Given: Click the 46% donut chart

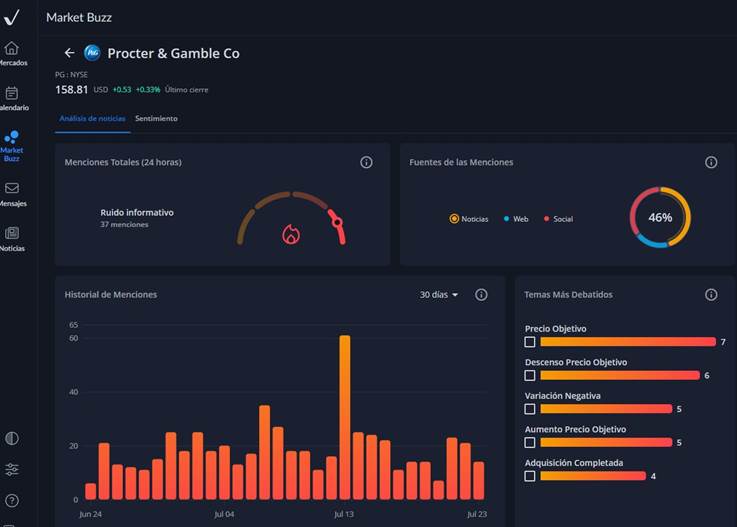Looking at the screenshot, I should [x=660, y=217].
